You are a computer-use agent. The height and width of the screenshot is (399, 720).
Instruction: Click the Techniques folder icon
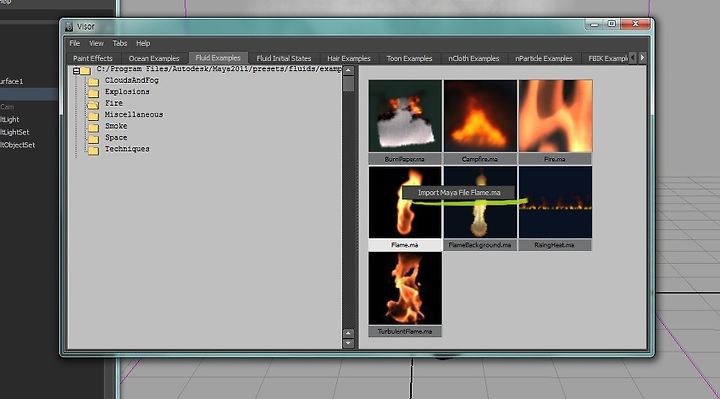(94, 150)
